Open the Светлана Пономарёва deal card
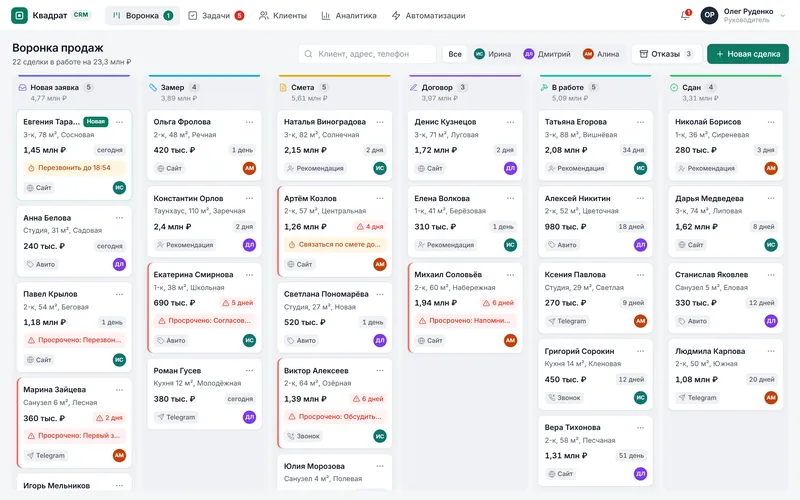The image size is (800, 500). [x=335, y=317]
